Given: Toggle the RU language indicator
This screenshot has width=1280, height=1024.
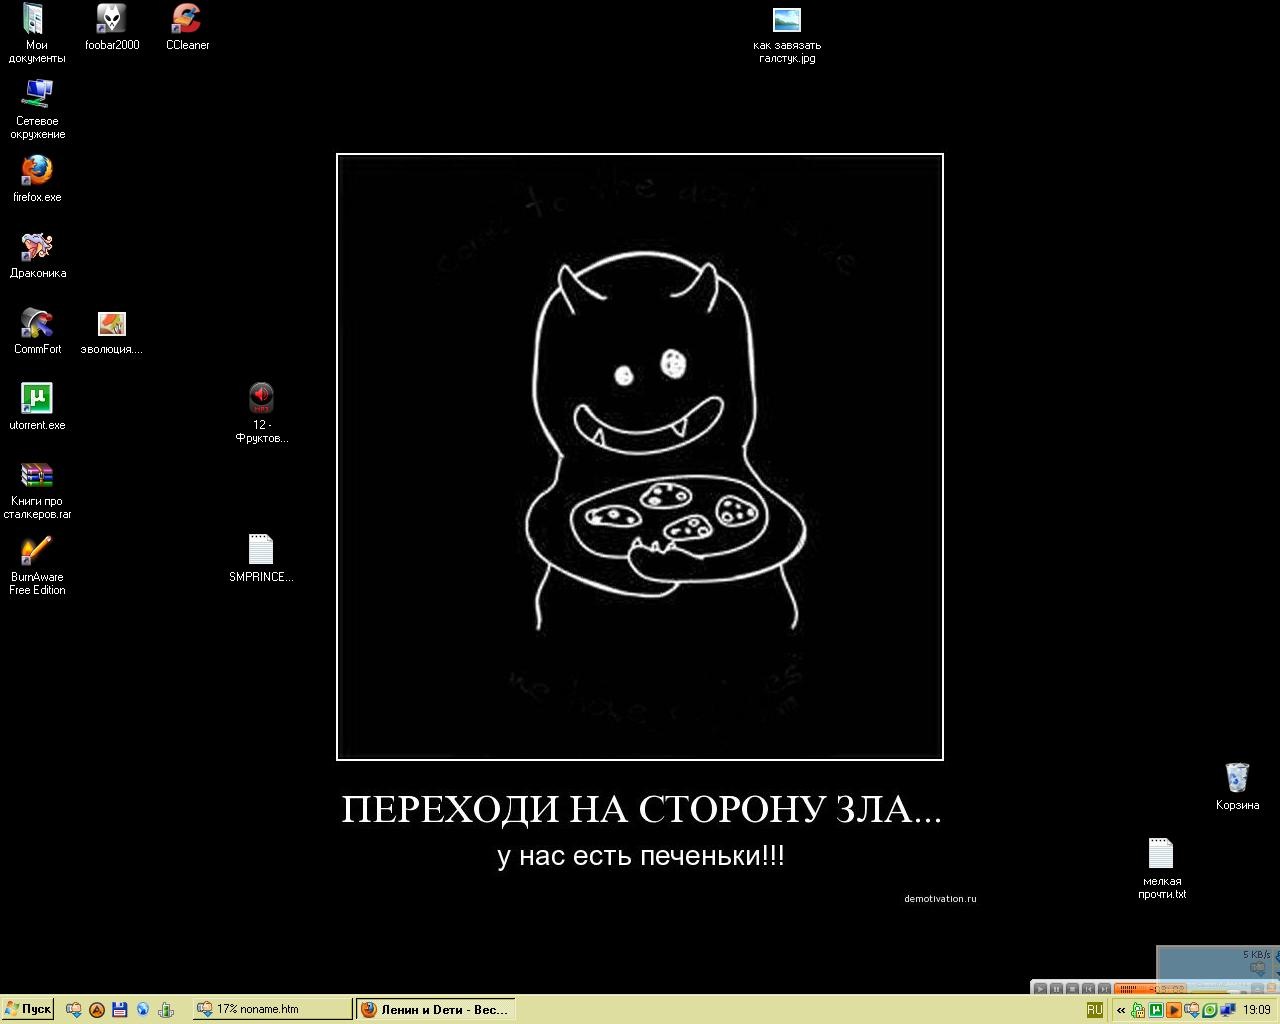Looking at the screenshot, I should click(1095, 1010).
